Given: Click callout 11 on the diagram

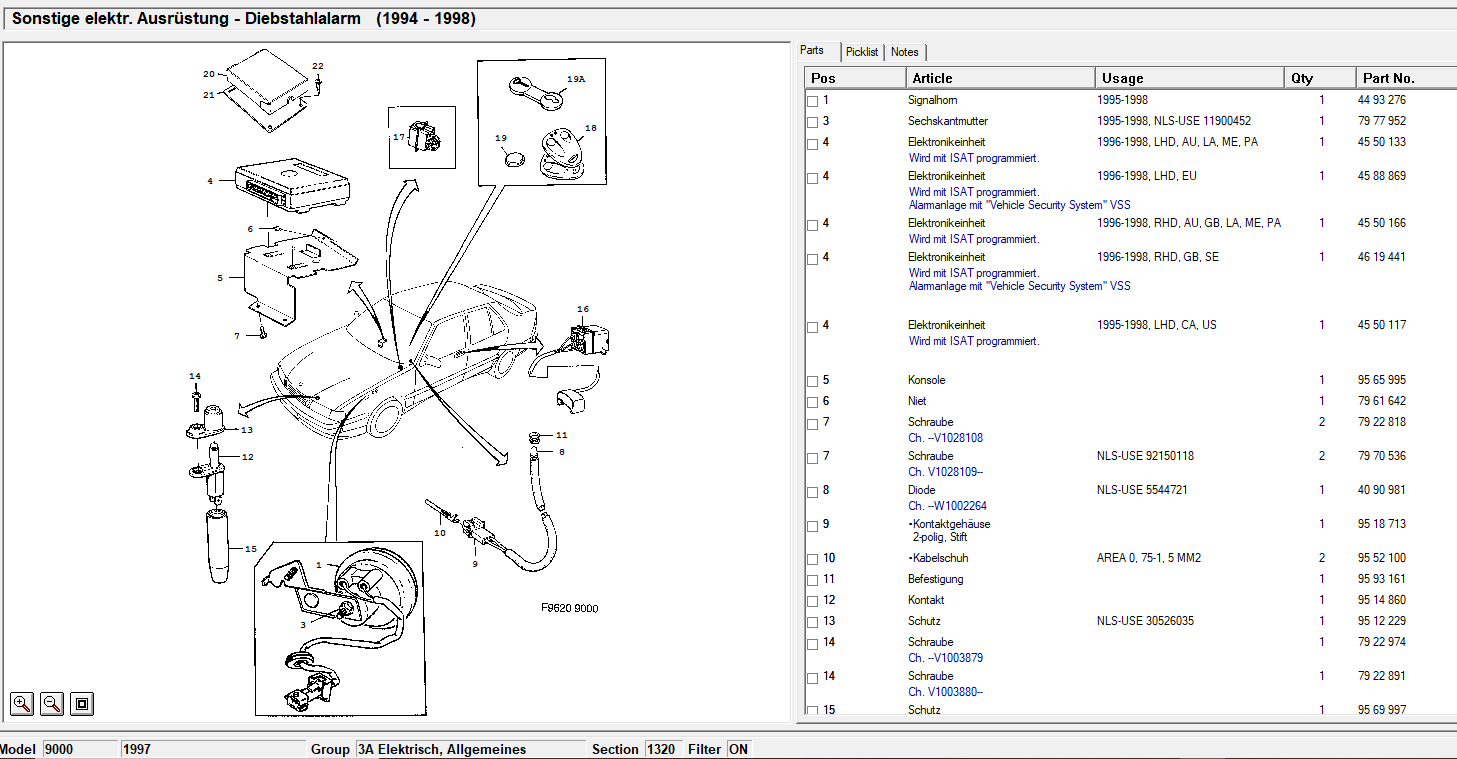Looking at the screenshot, I should tap(561, 435).
